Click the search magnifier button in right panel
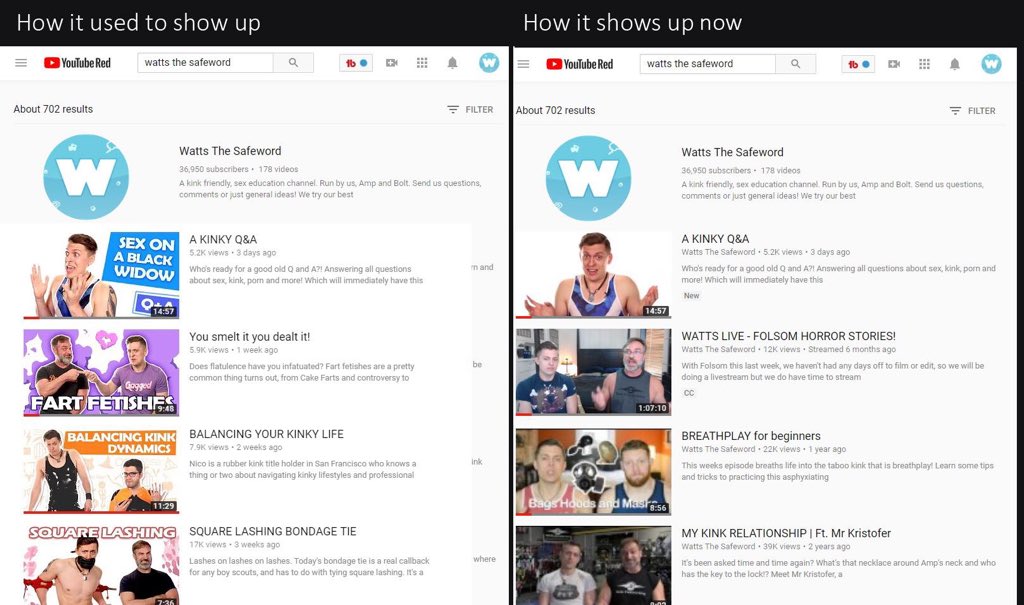The image size is (1024, 605). click(x=795, y=64)
